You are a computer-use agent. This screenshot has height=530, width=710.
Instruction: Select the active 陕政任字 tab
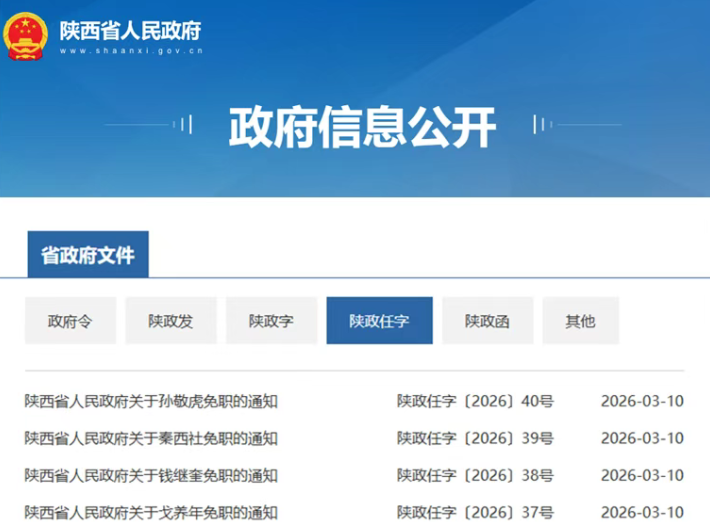[379, 321]
